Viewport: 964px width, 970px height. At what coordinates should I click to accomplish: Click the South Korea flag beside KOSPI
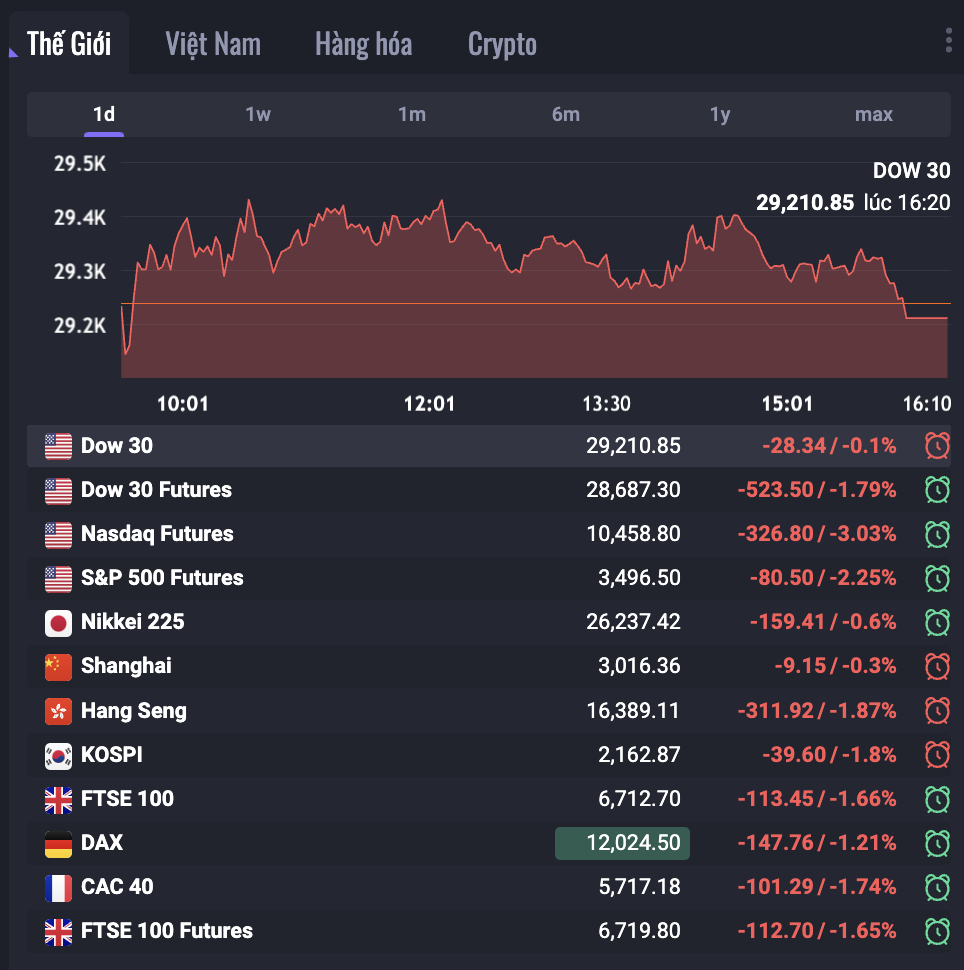[x=59, y=755]
